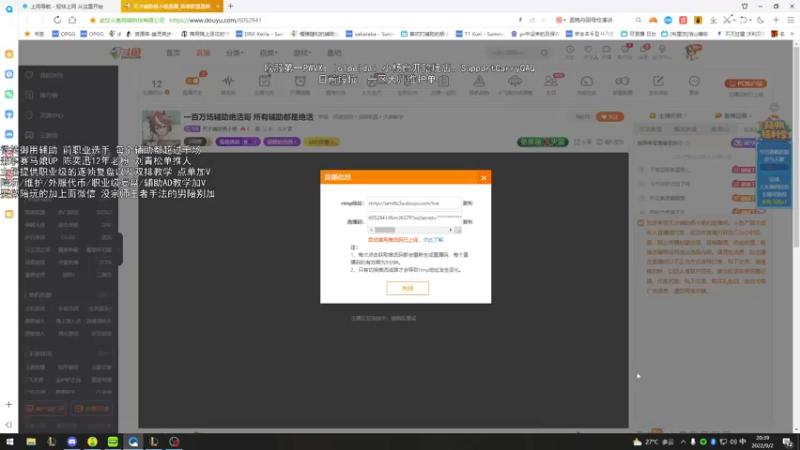Click the 关闭 button in dialog
This screenshot has height=450, width=800.
point(408,288)
